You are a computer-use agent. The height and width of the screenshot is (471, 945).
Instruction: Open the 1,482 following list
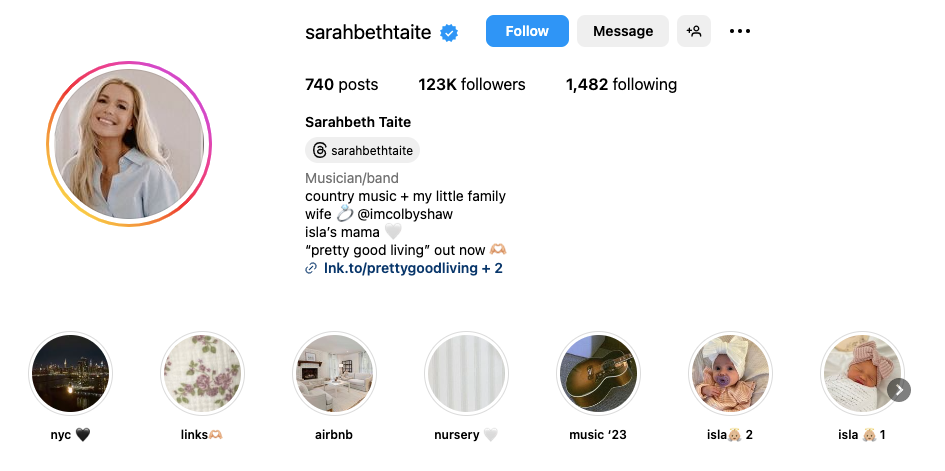click(621, 85)
